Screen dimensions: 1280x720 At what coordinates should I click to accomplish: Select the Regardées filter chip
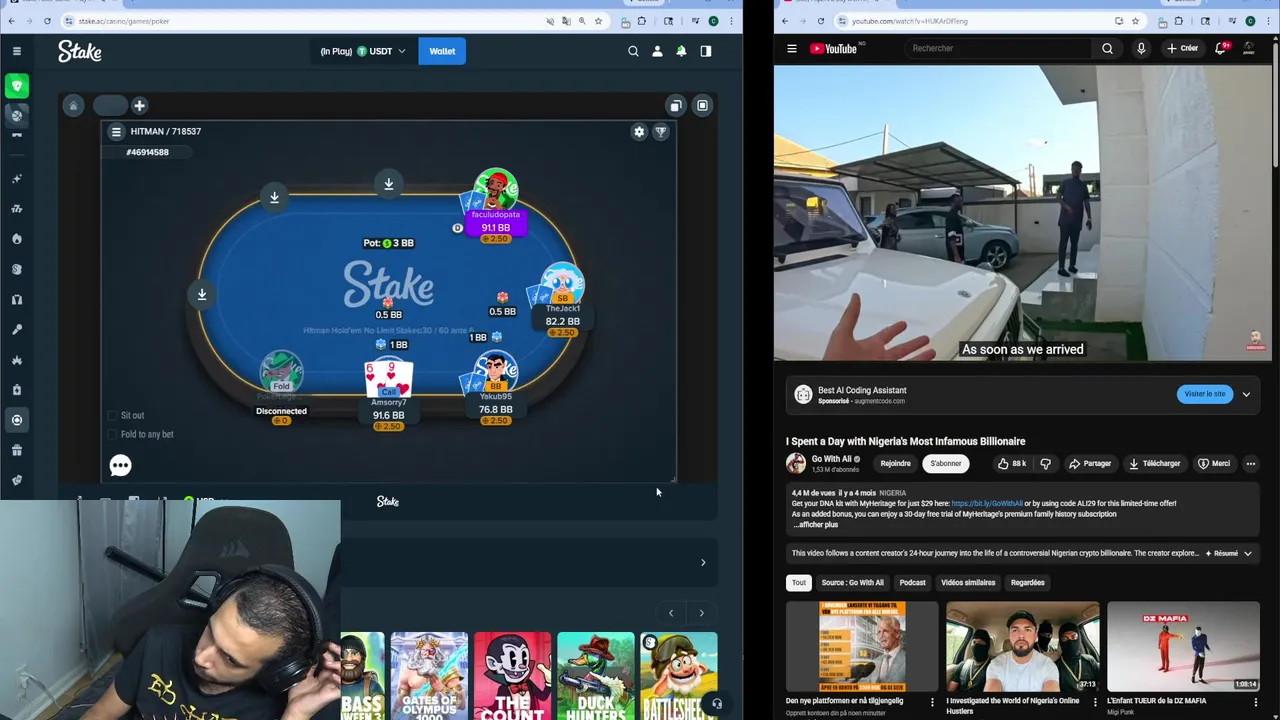click(x=1027, y=583)
